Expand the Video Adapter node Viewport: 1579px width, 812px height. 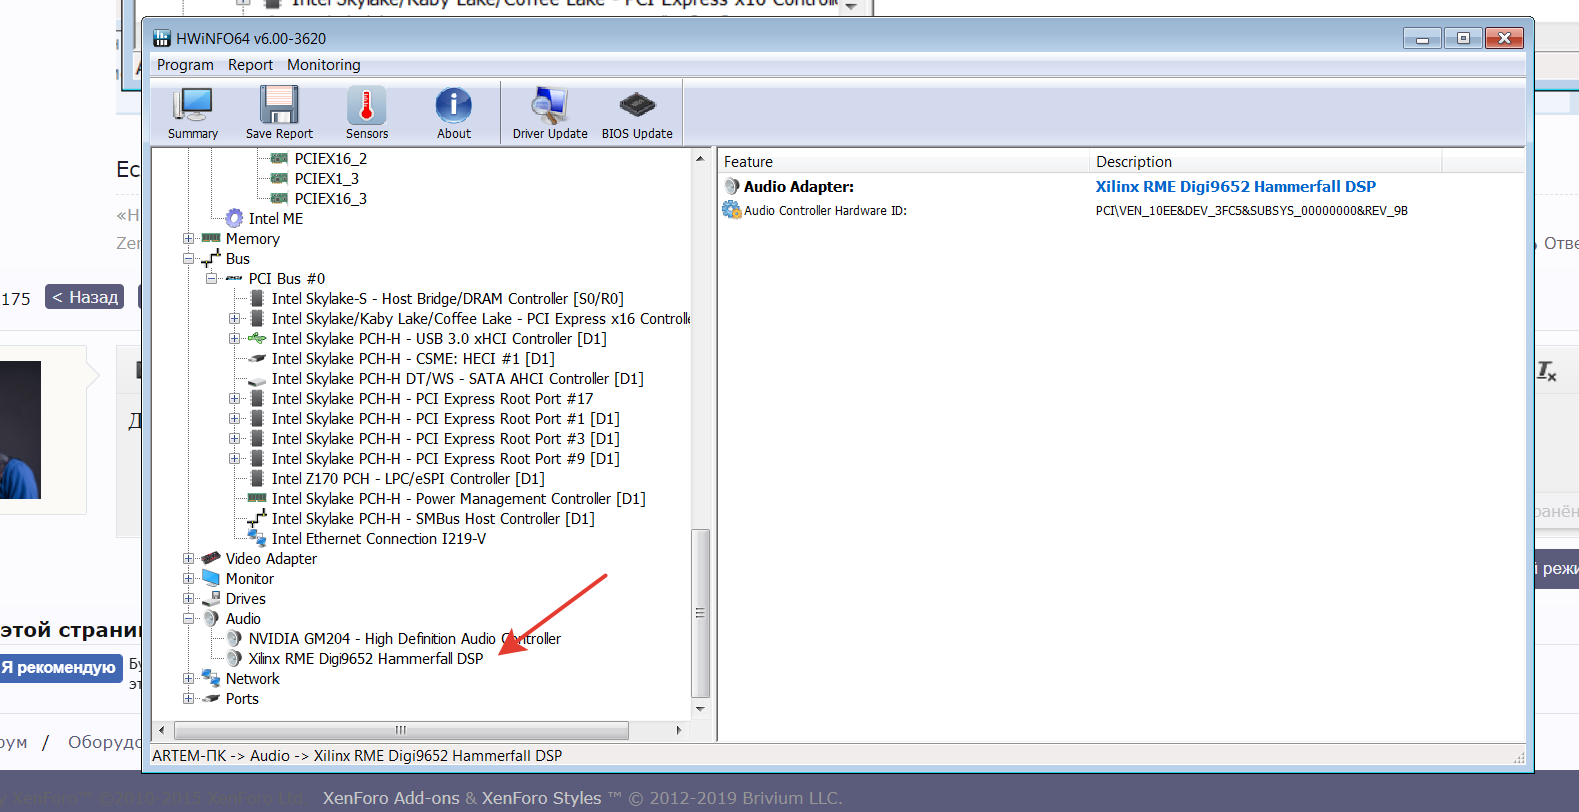[188, 558]
